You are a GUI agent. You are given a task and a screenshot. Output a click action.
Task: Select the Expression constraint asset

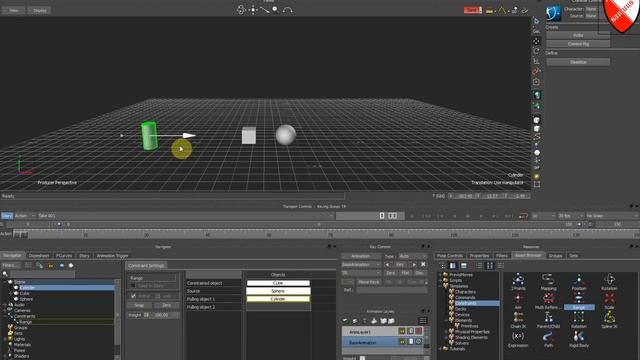click(518, 339)
